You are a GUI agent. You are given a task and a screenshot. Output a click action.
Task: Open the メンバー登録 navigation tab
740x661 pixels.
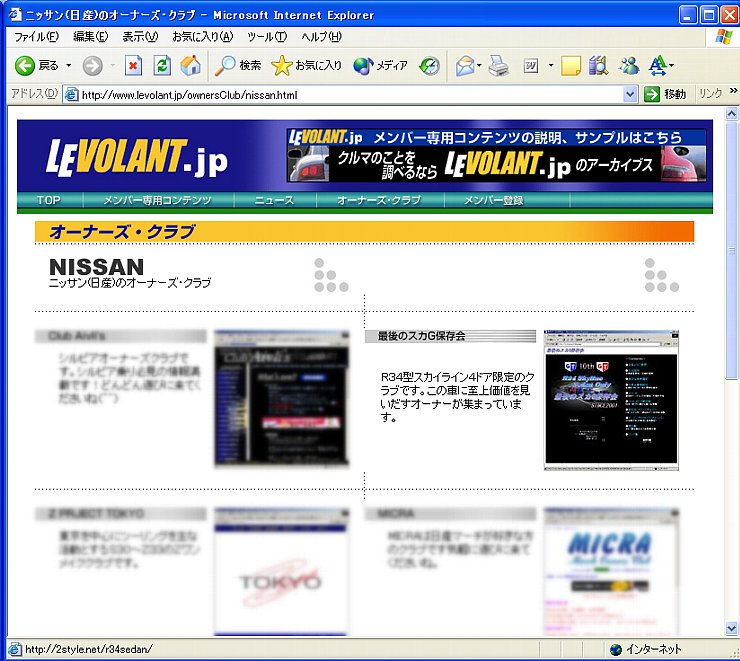click(x=494, y=200)
